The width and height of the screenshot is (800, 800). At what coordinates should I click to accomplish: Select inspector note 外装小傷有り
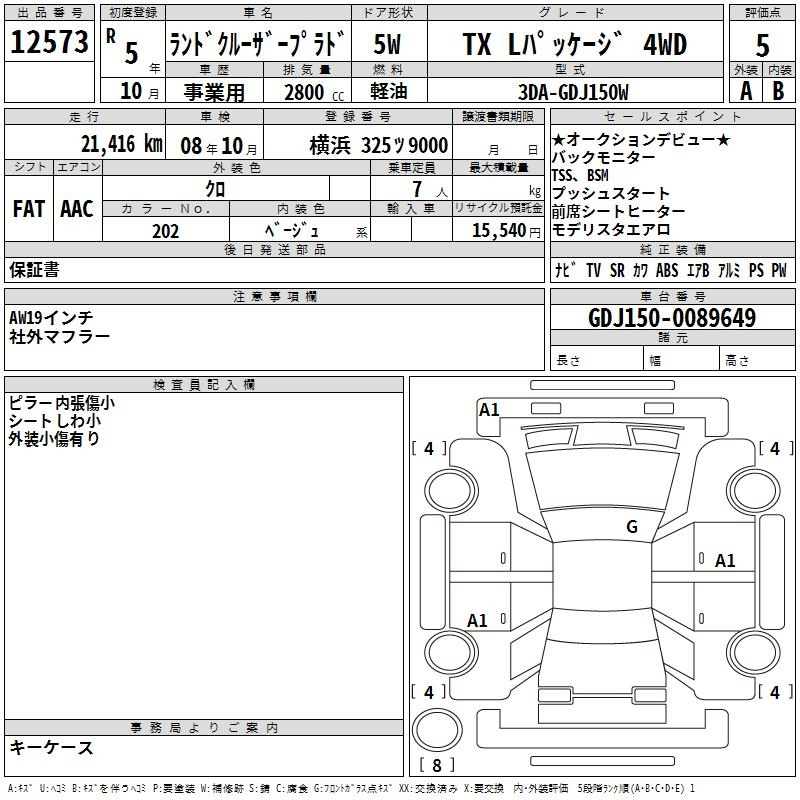coord(54,438)
